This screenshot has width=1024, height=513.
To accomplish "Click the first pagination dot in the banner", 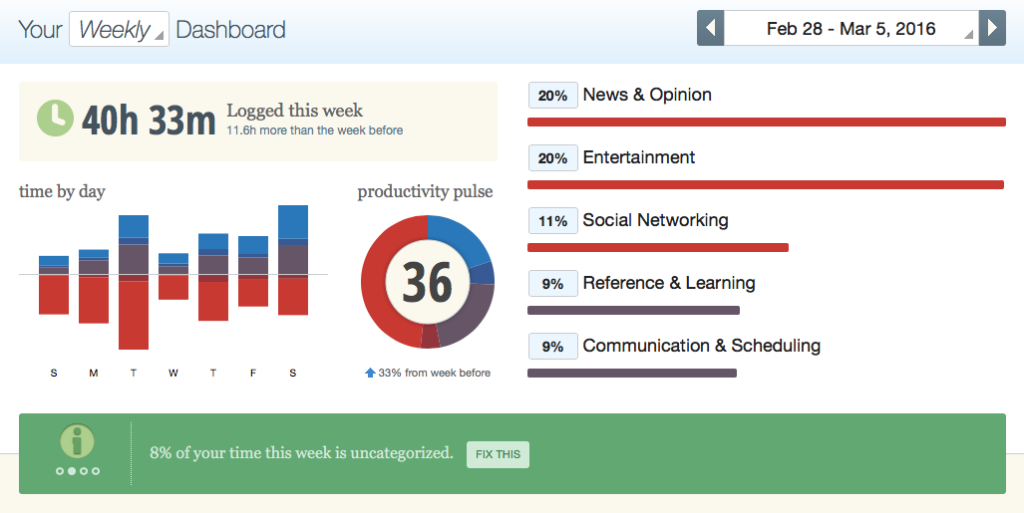I will click(x=60, y=471).
